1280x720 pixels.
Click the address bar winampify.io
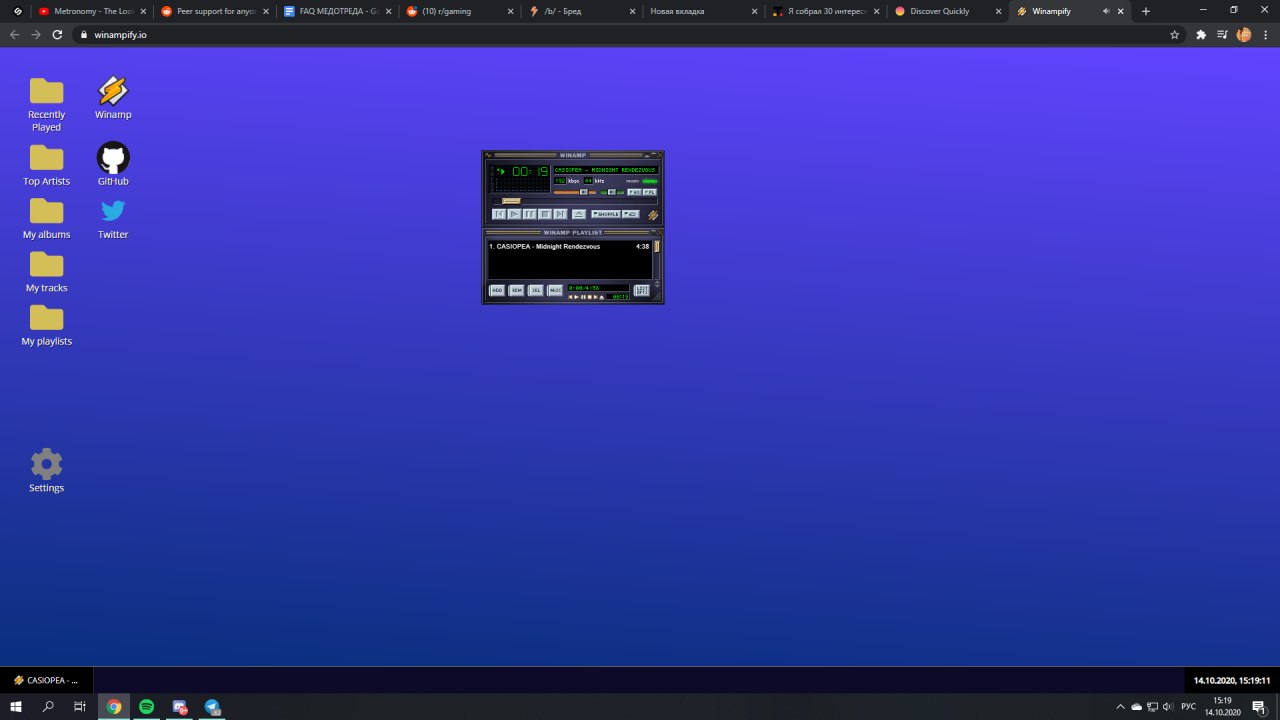click(620, 34)
